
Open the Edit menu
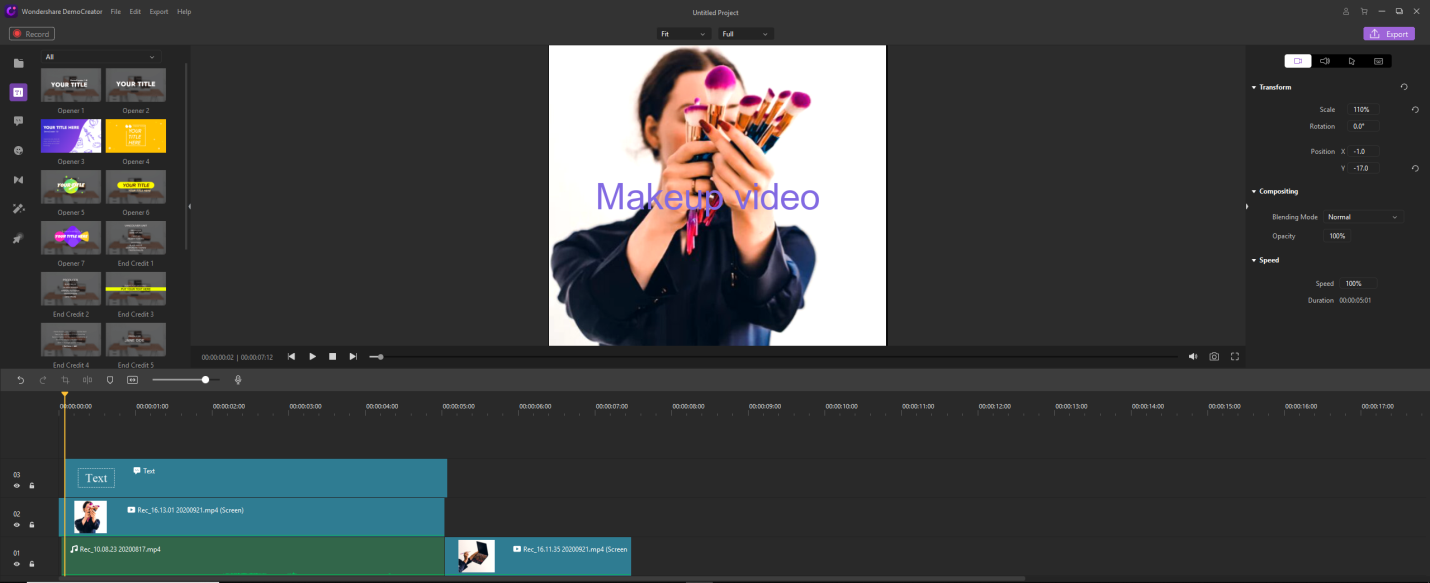[135, 12]
